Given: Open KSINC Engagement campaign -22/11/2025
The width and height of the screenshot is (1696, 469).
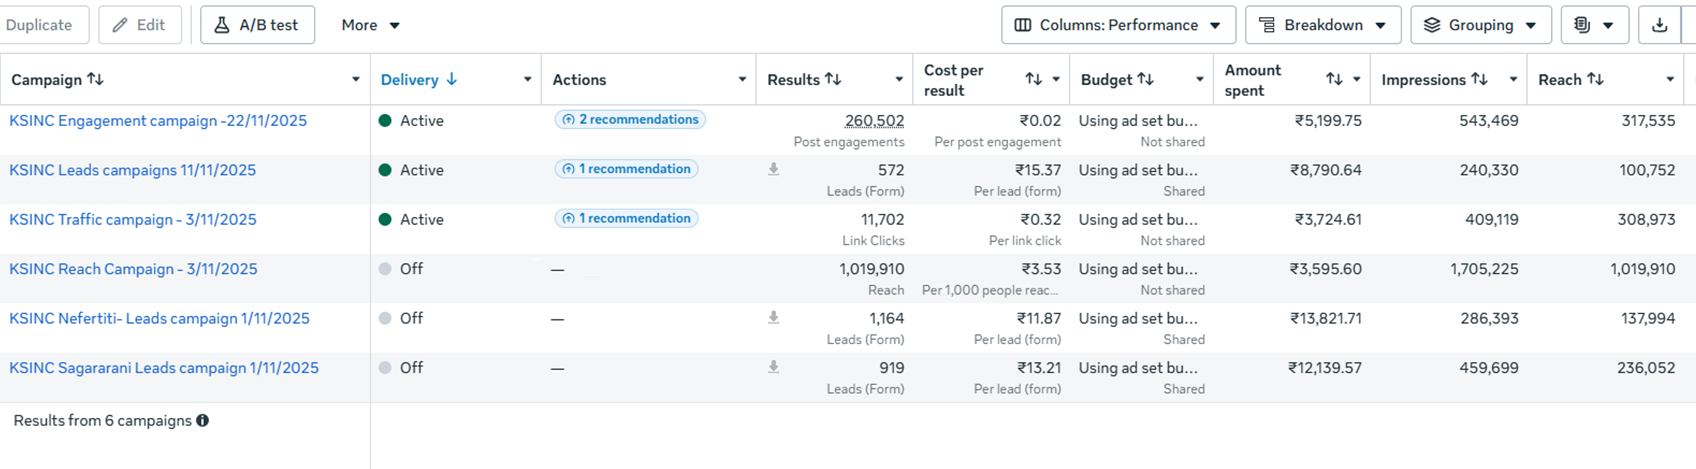Looking at the screenshot, I should 158,121.
